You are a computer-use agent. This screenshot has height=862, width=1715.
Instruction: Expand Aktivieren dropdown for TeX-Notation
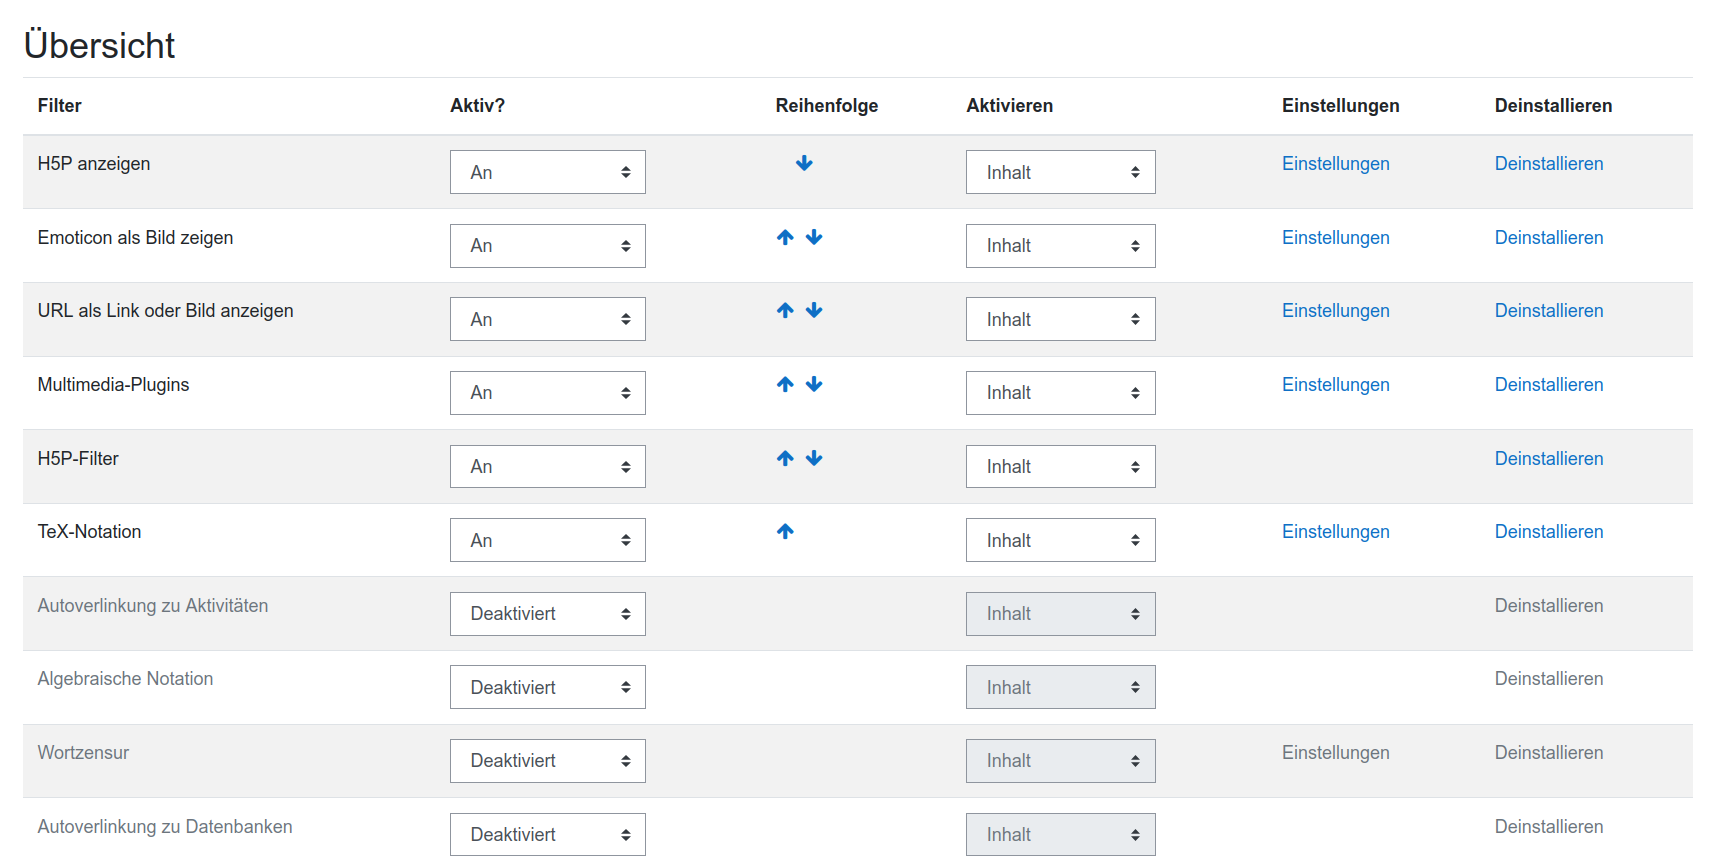[1060, 540]
